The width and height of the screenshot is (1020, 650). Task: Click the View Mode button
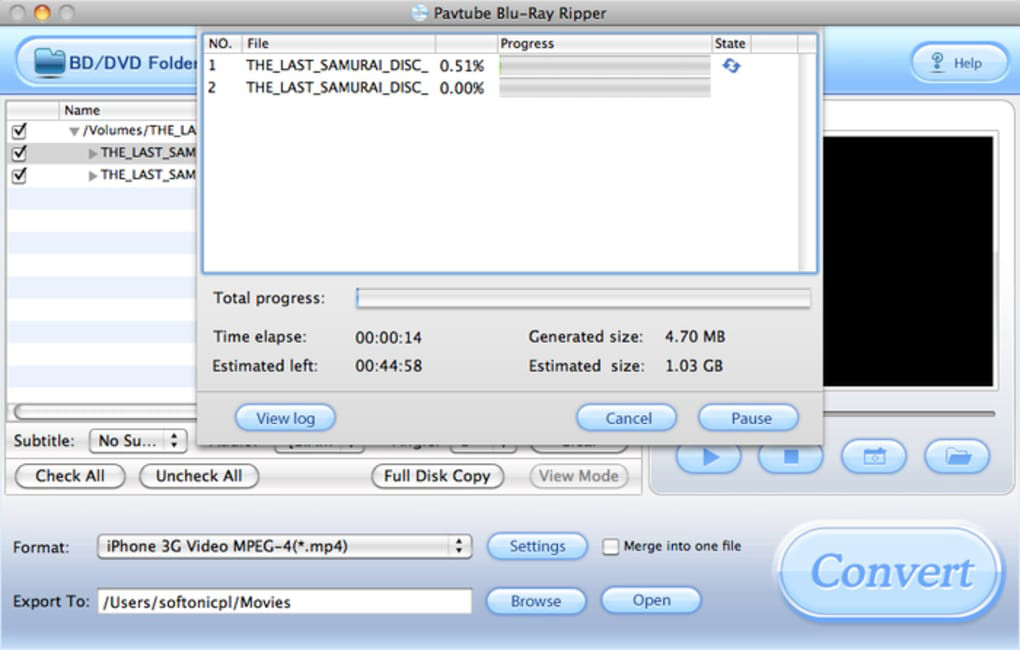pos(579,476)
